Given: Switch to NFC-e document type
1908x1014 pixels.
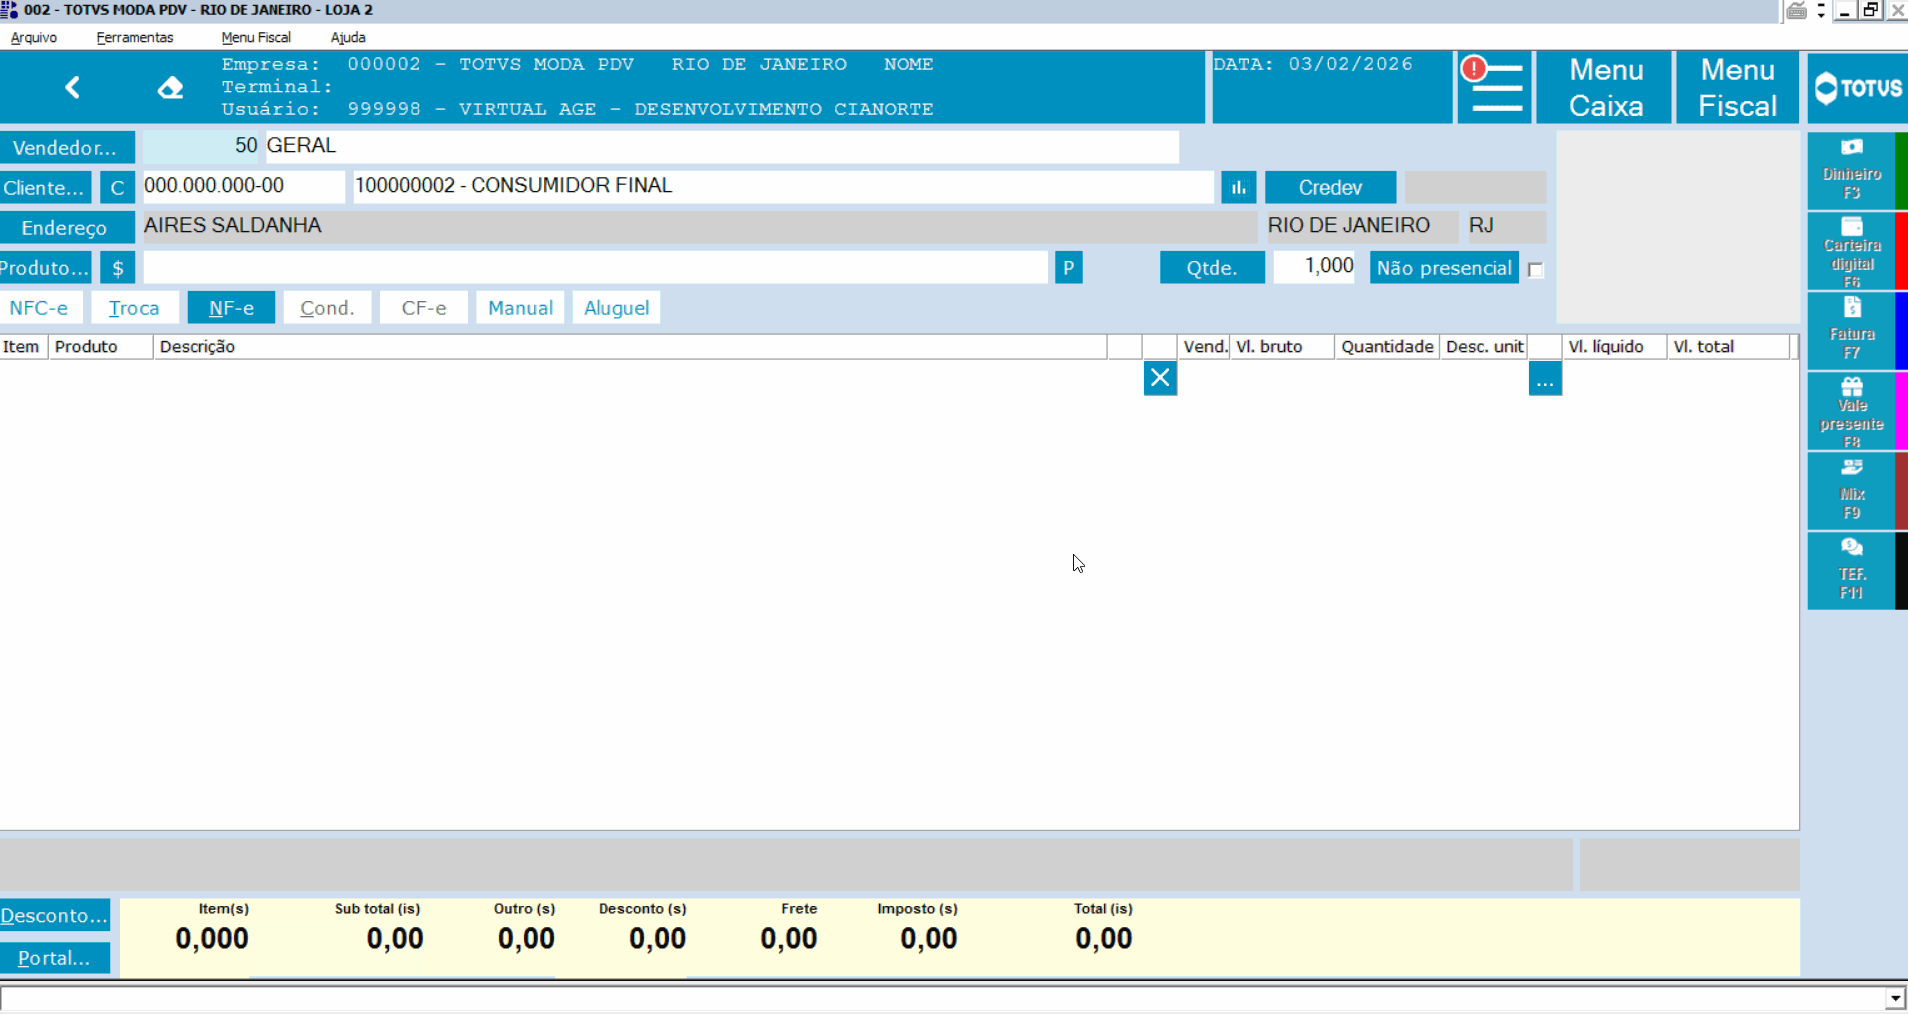Looking at the screenshot, I should coord(39,308).
